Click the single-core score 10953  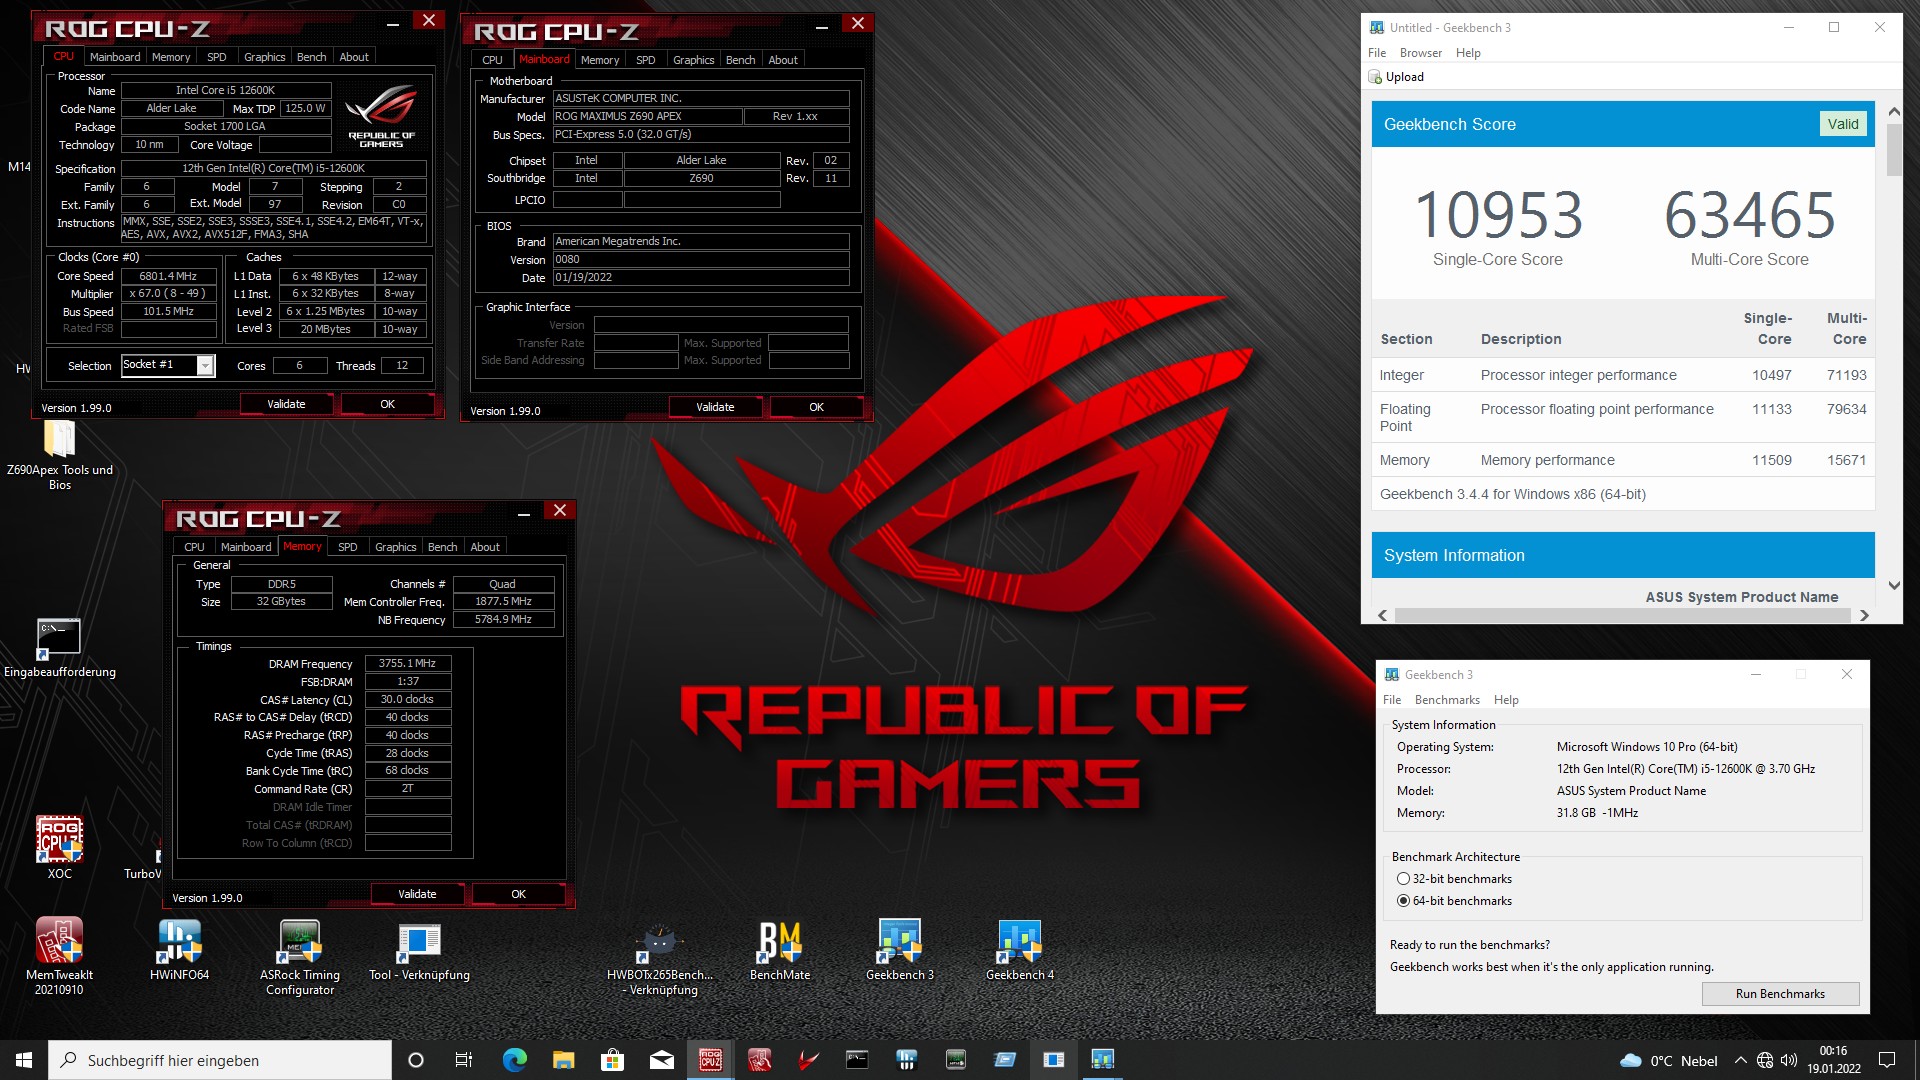(1498, 215)
